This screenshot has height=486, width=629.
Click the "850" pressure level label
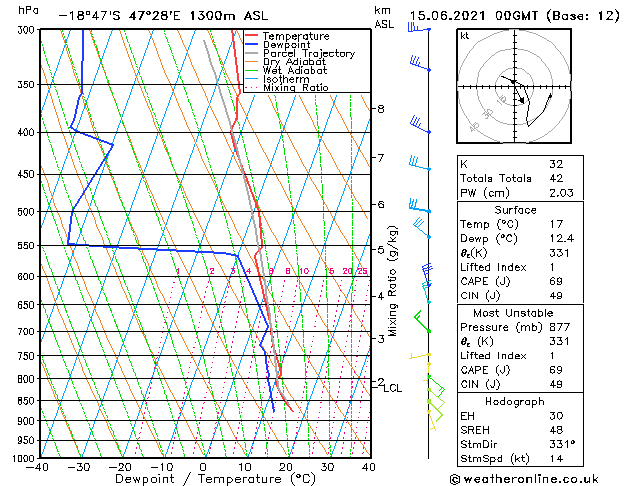coord(27,401)
